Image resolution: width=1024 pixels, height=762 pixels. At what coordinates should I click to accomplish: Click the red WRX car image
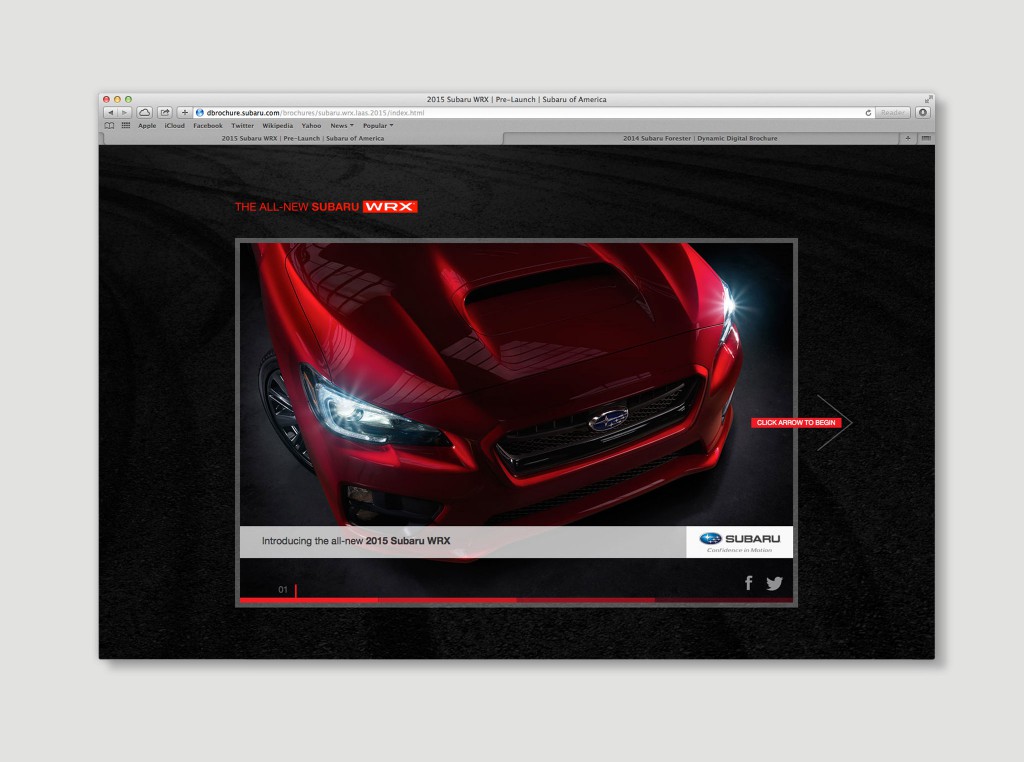pyautogui.click(x=516, y=385)
